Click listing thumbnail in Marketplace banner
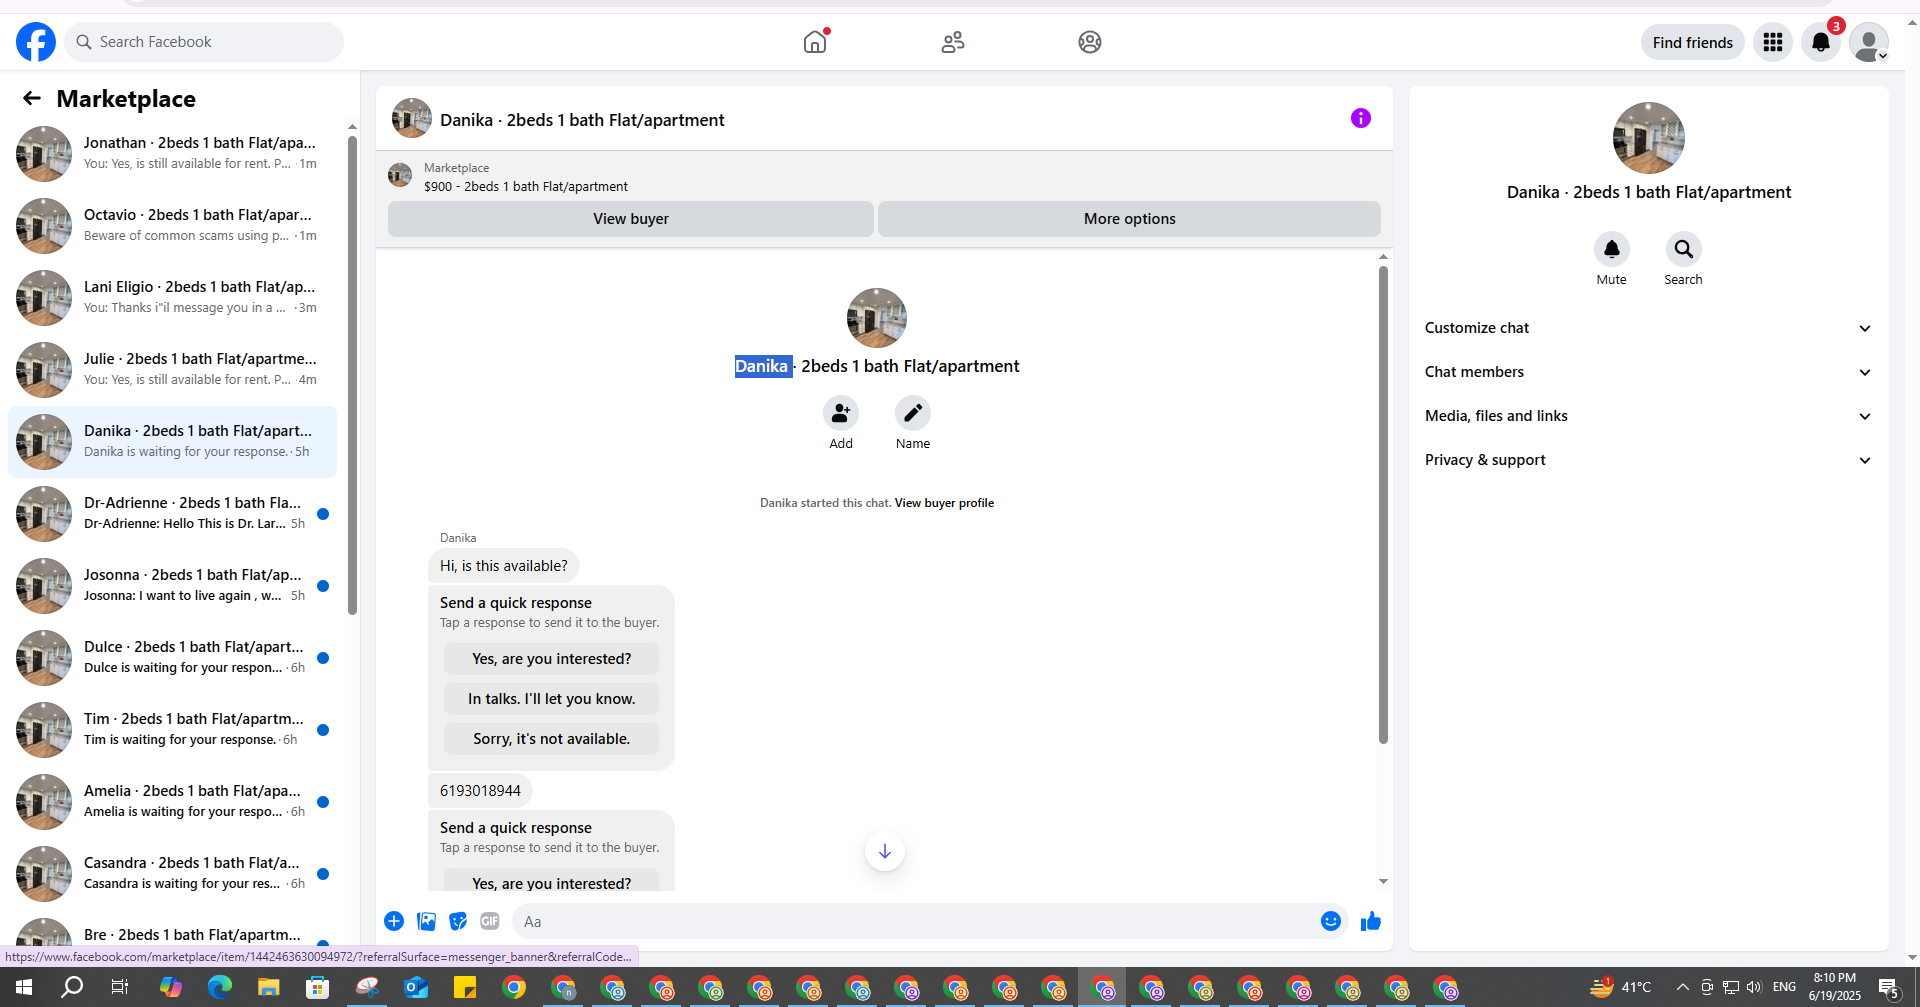This screenshot has width=1920, height=1007. point(400,176)
